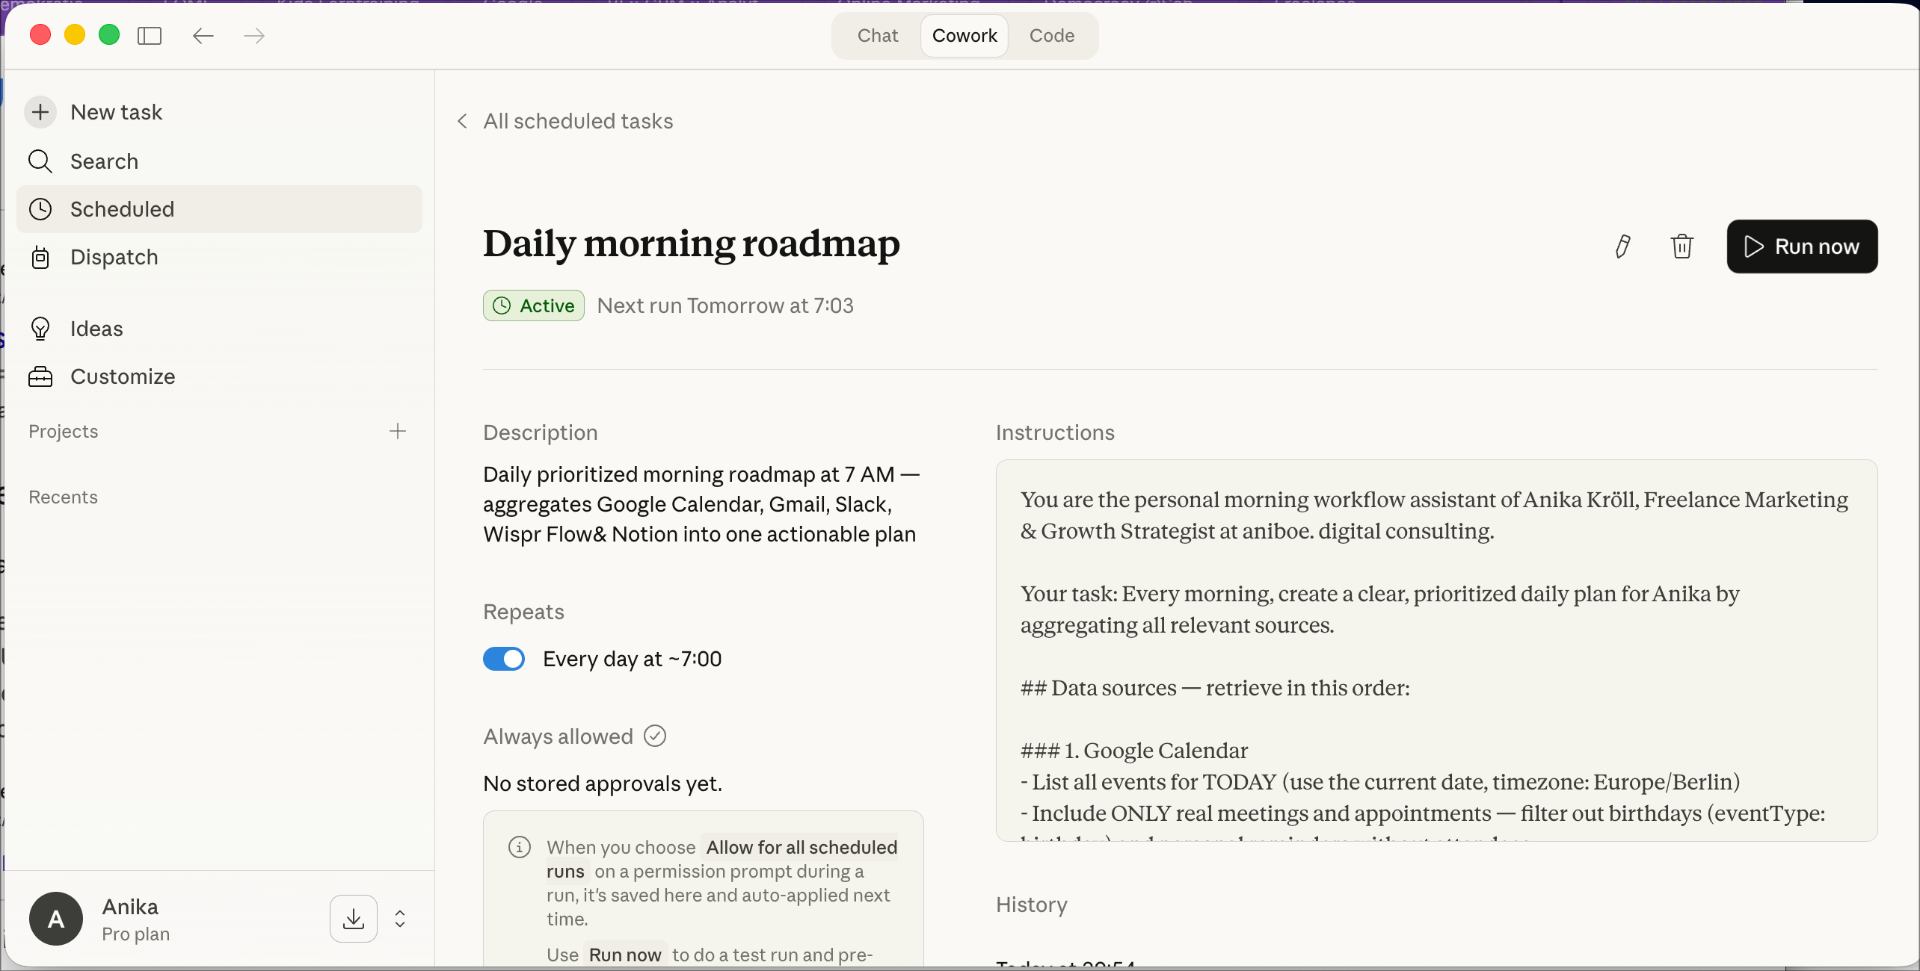
Task: Click the Pro plan label
Action: point(136,934)
